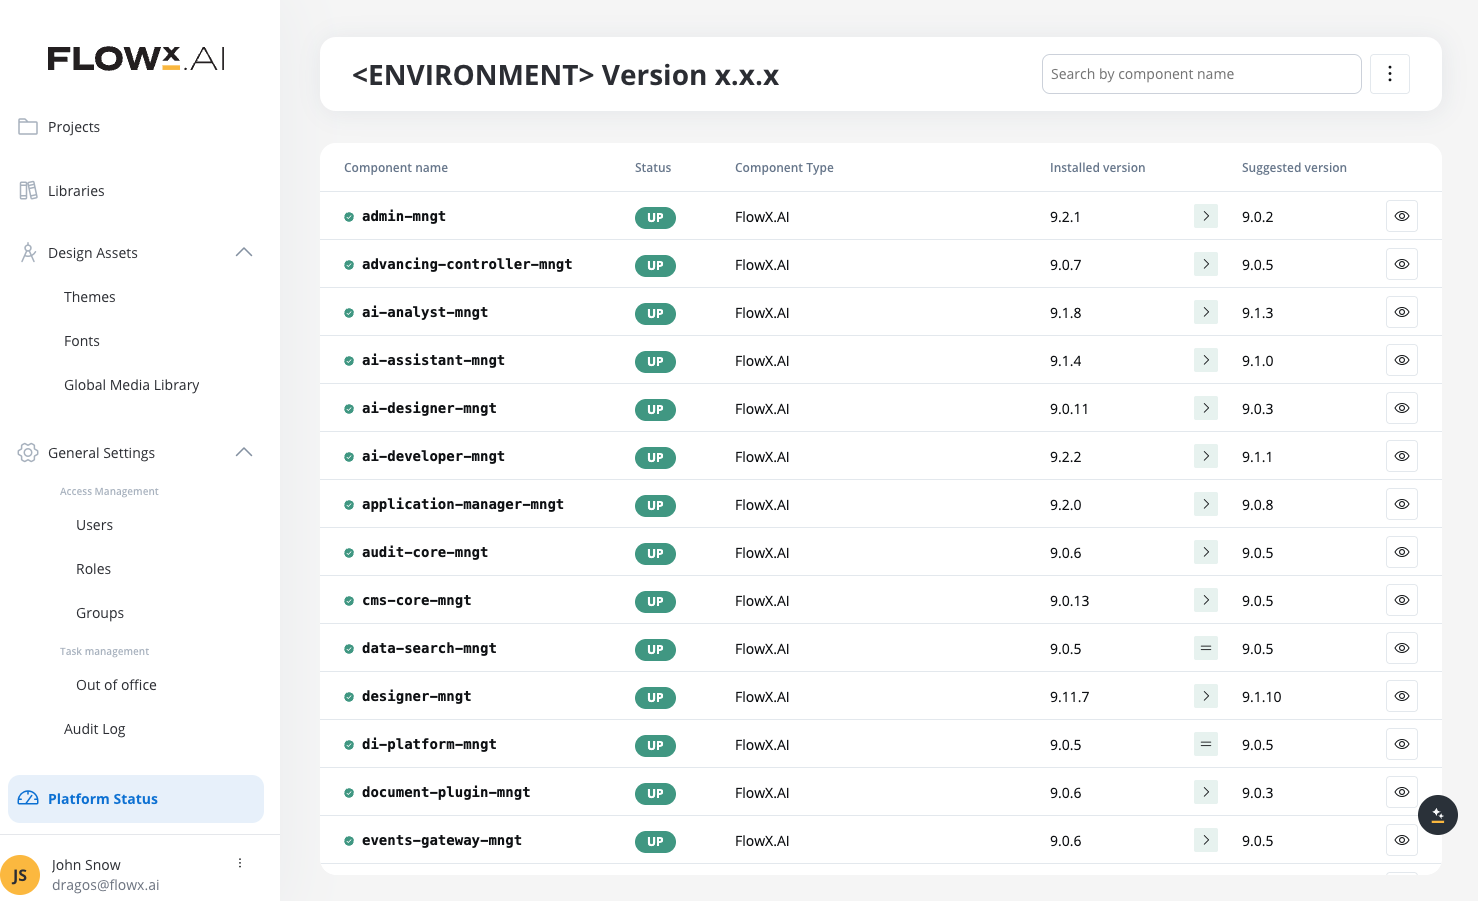Click admin-mngt green status check icon
Image resolution: width=1478 pixels, height=901 pixels.
349,217
